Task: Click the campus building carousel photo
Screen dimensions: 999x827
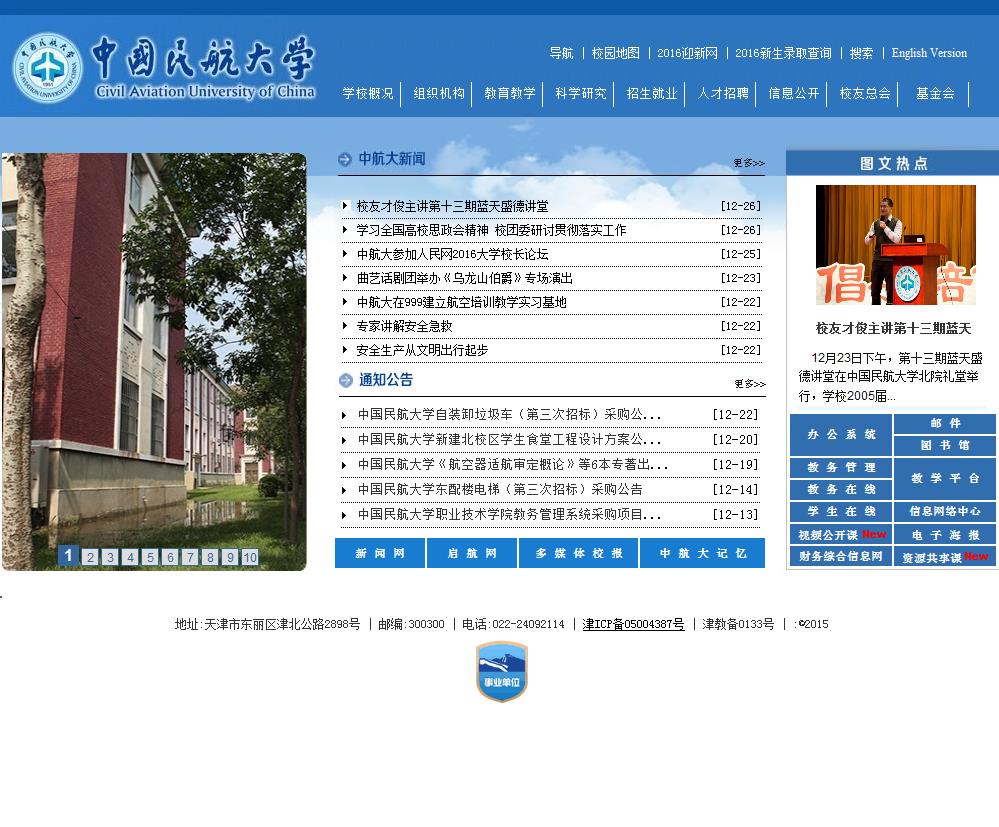Action: coord(154,362)
